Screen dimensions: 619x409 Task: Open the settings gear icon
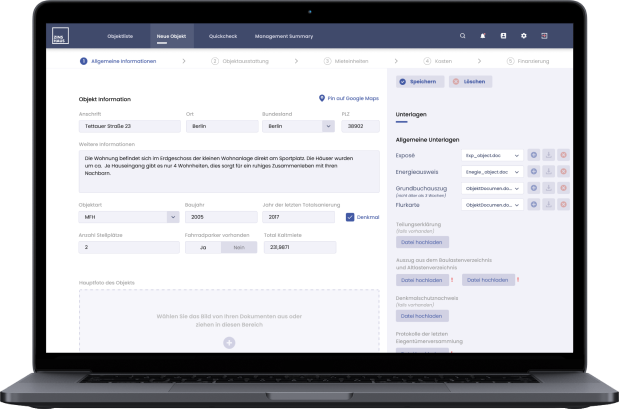click(524, 36)
